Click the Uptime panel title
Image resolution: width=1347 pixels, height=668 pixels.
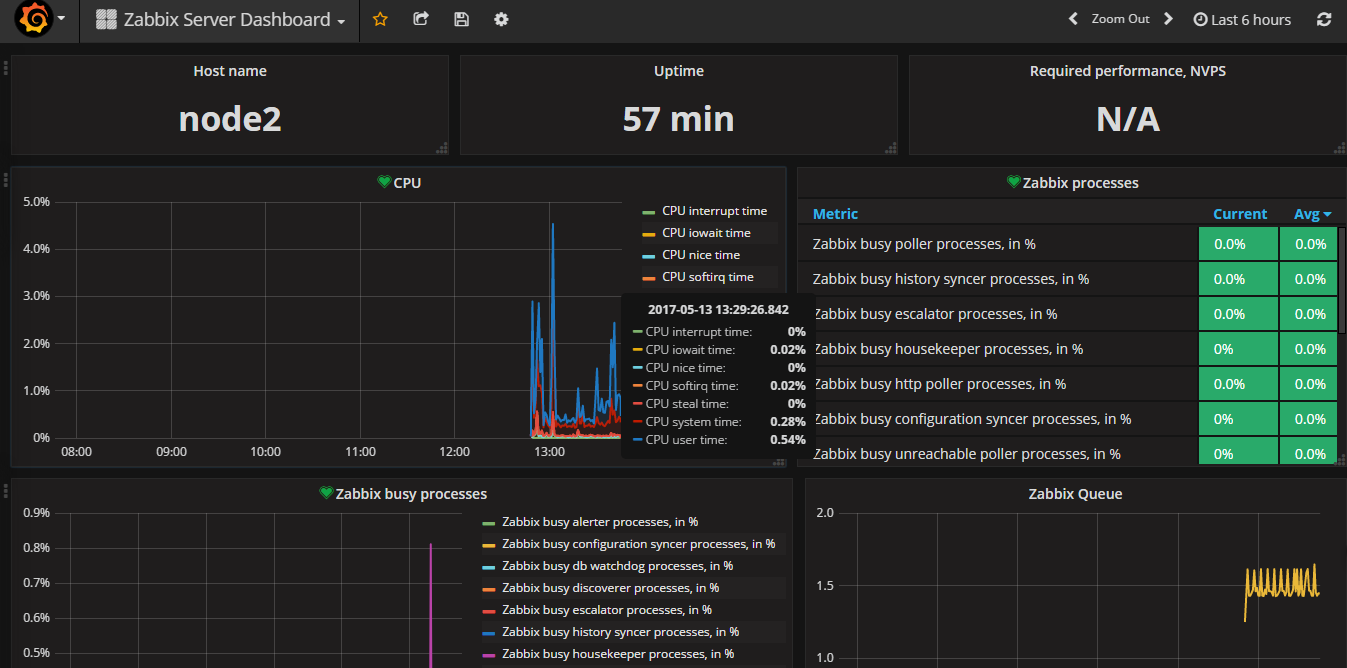tap(679, 71)
